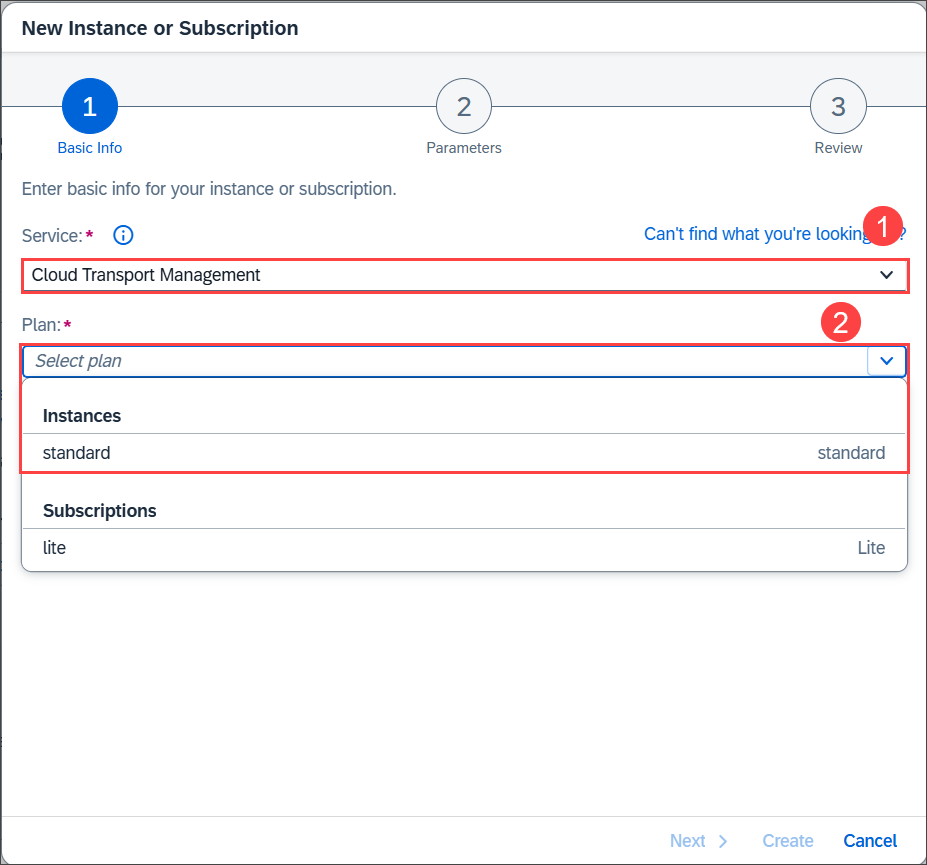Click the 'New Instance or Subscription' title

160,28
